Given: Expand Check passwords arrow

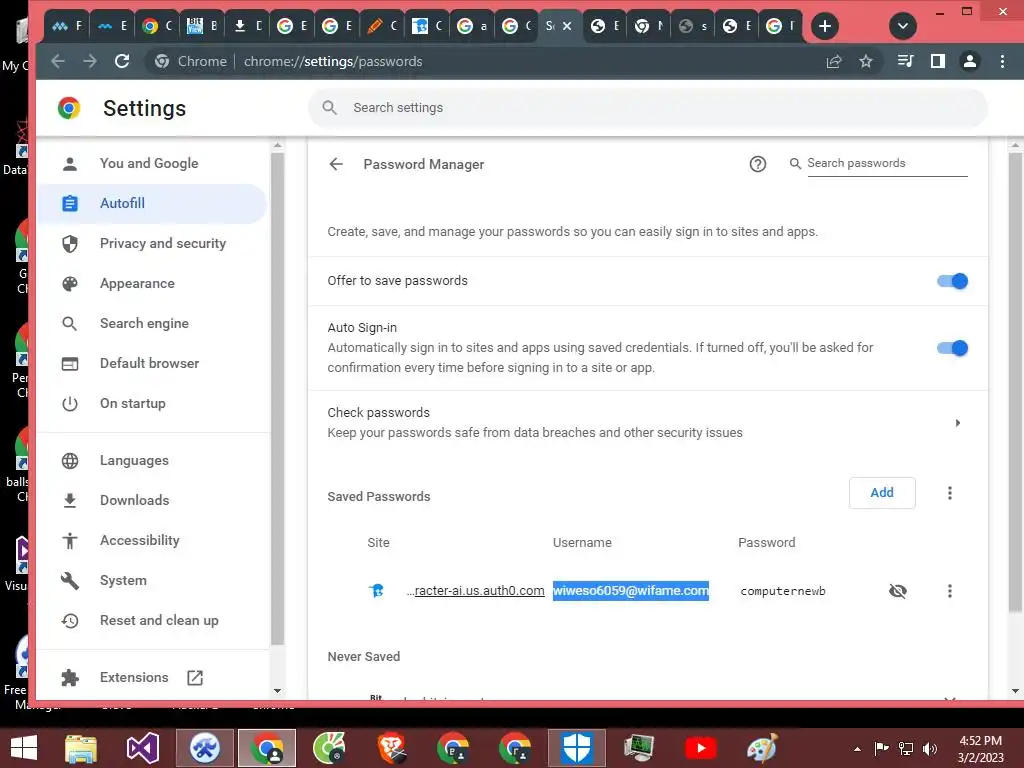Looking at the screenshot, I should point(957,423).
